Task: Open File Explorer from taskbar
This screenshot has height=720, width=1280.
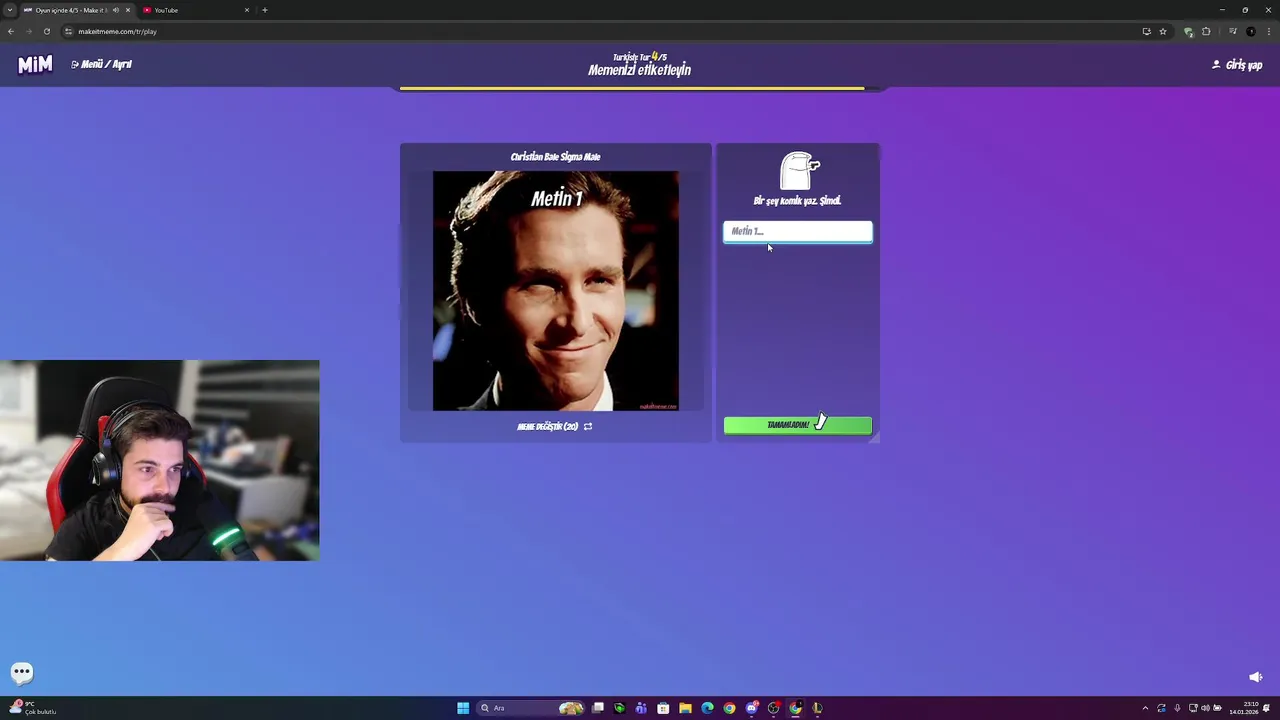Action: click(685, 708)
